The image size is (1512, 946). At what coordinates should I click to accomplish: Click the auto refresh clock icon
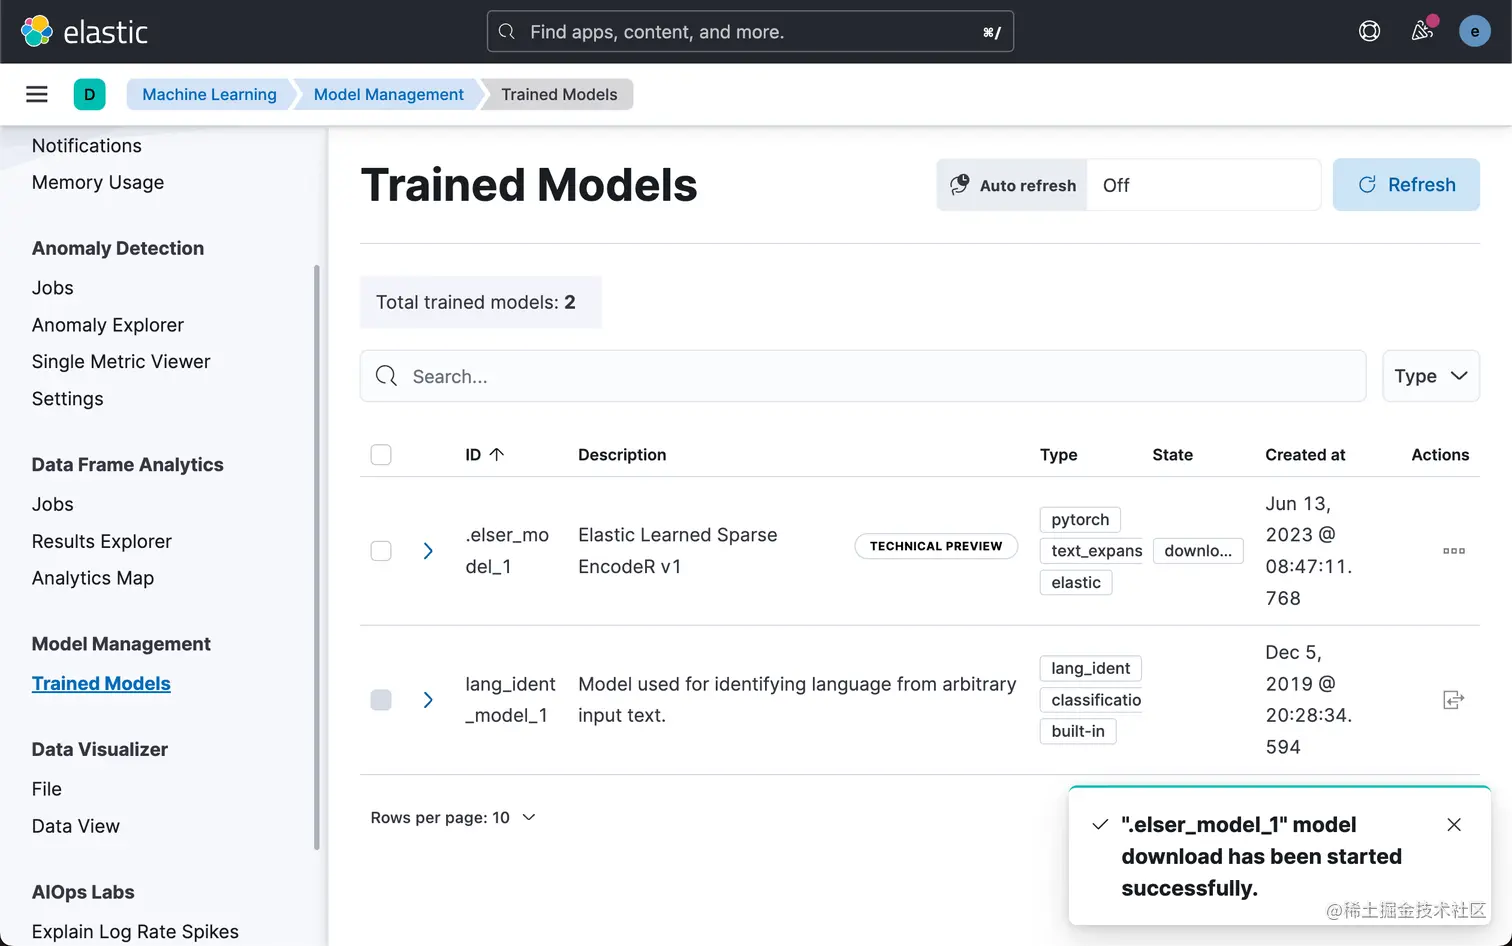coord(960,185)
